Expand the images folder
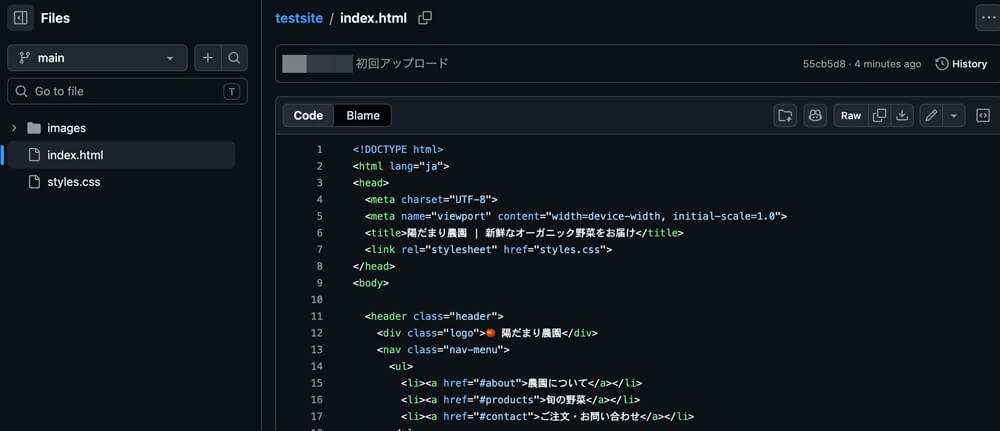The width and height of the screenshot is (1000, 431). pos(14,128)
